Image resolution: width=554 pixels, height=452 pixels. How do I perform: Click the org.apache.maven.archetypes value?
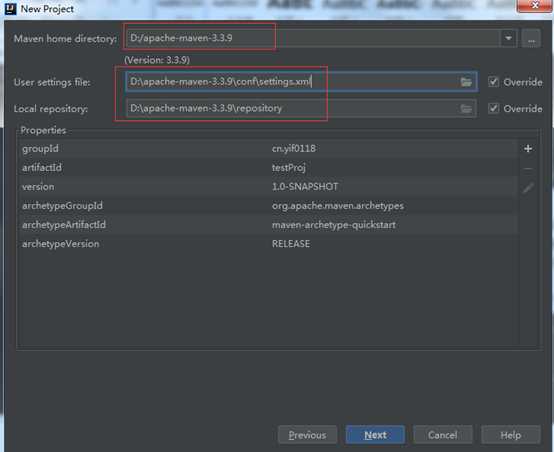[338, 206]
